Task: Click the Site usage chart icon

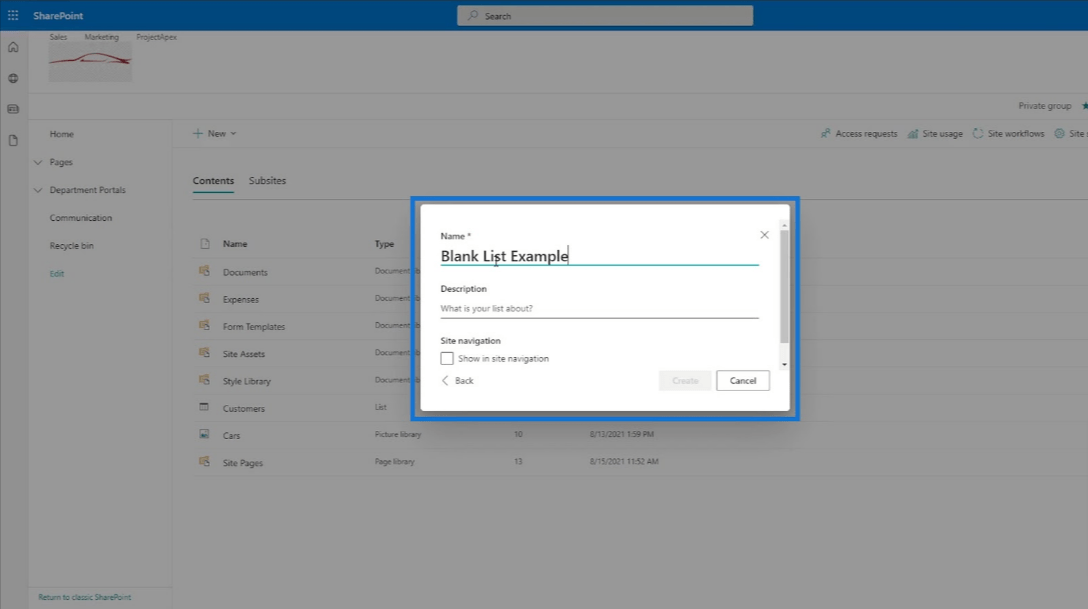Action: 913,134
